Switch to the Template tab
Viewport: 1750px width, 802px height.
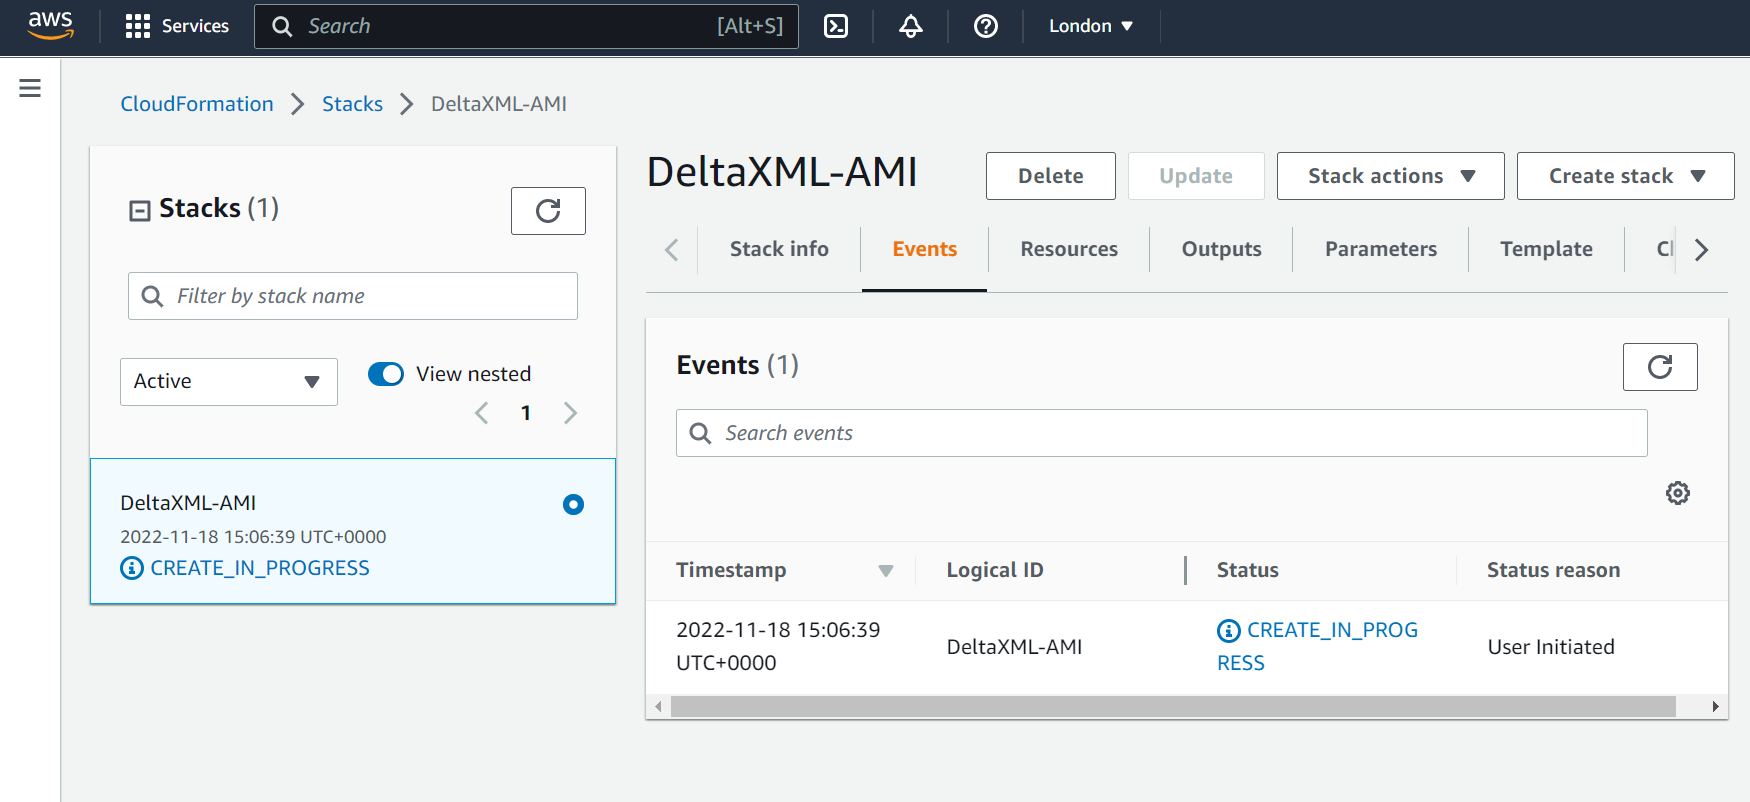[1545, 249]
